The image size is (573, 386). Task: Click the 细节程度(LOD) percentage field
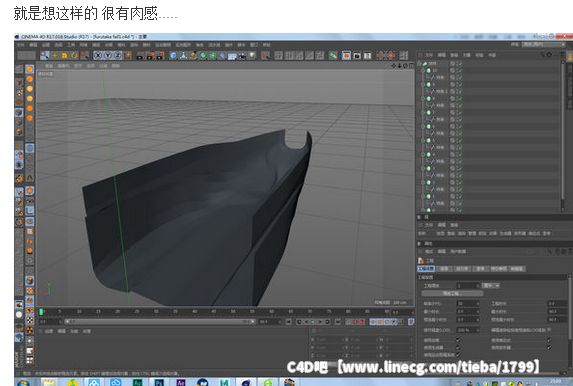pyautogui.click(x=467, y=330)
